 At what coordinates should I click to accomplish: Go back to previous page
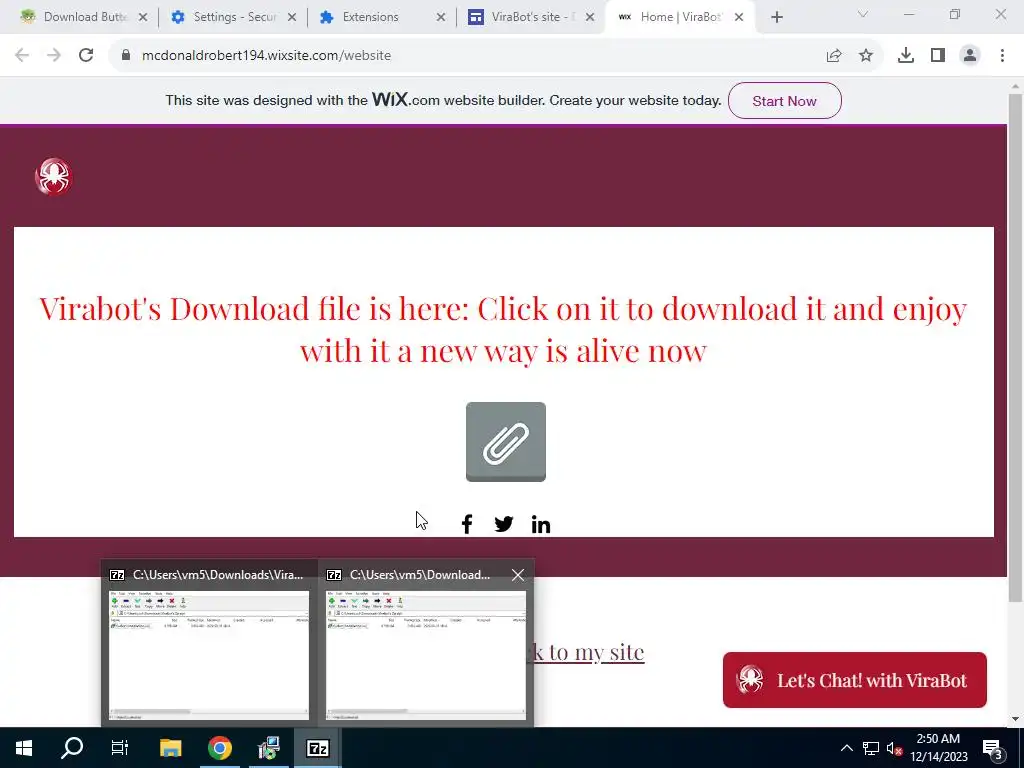coord(22,56)
